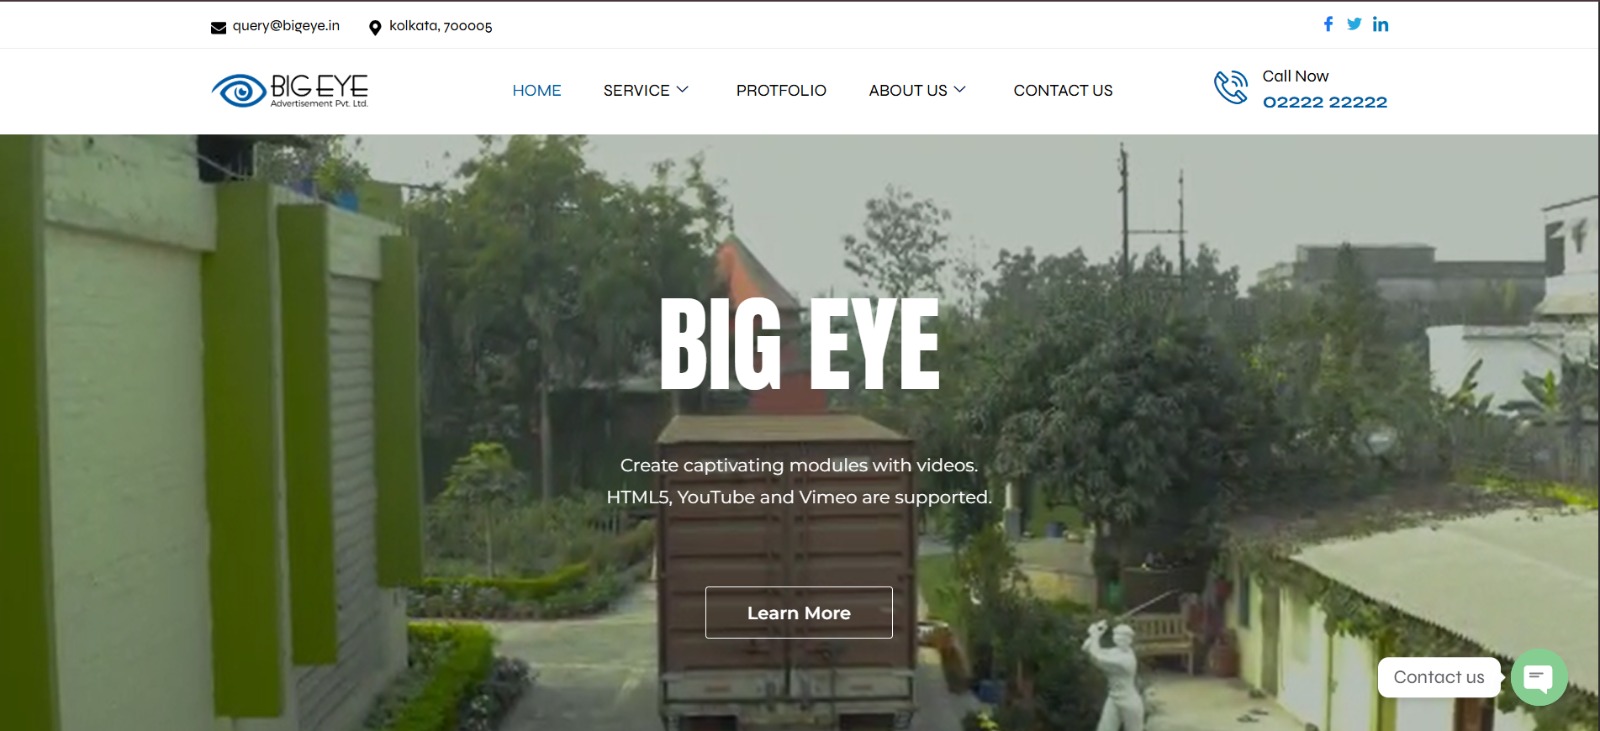Open the PROTFOLIO menu item

tap(781, 91)
